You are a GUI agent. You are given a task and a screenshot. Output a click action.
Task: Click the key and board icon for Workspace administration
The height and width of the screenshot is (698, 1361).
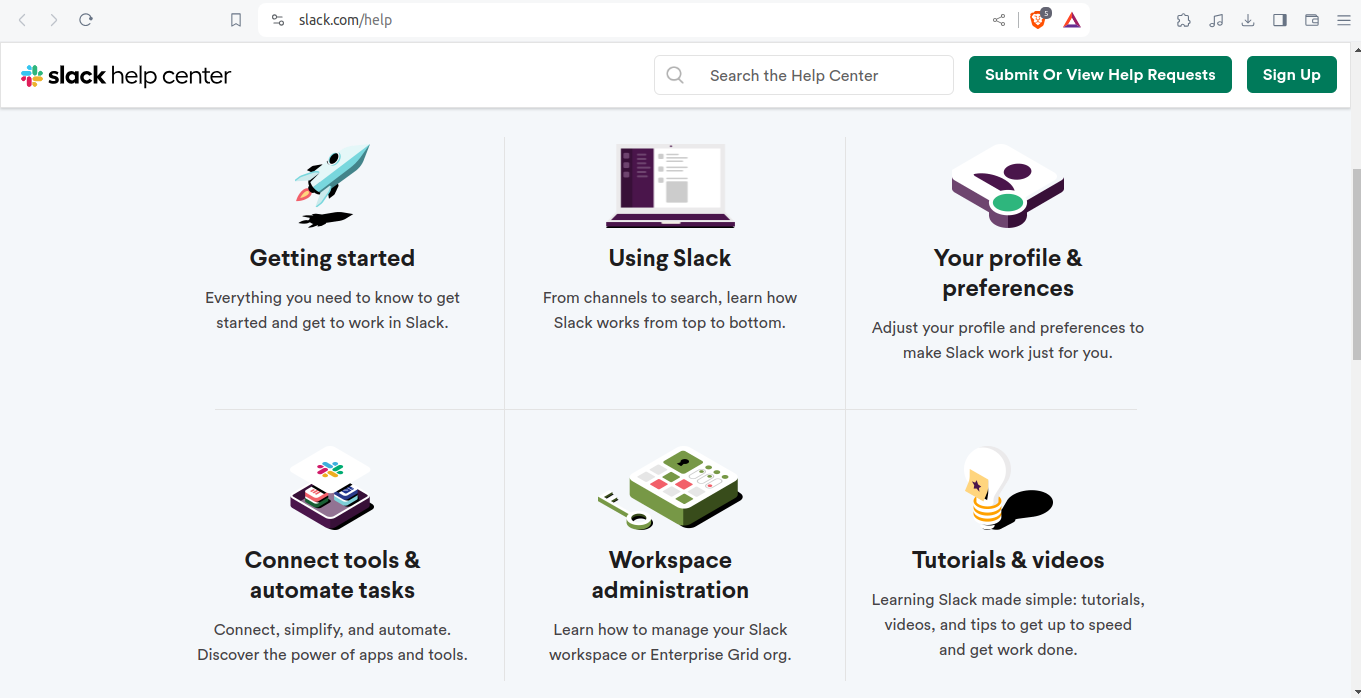(670, 488)
